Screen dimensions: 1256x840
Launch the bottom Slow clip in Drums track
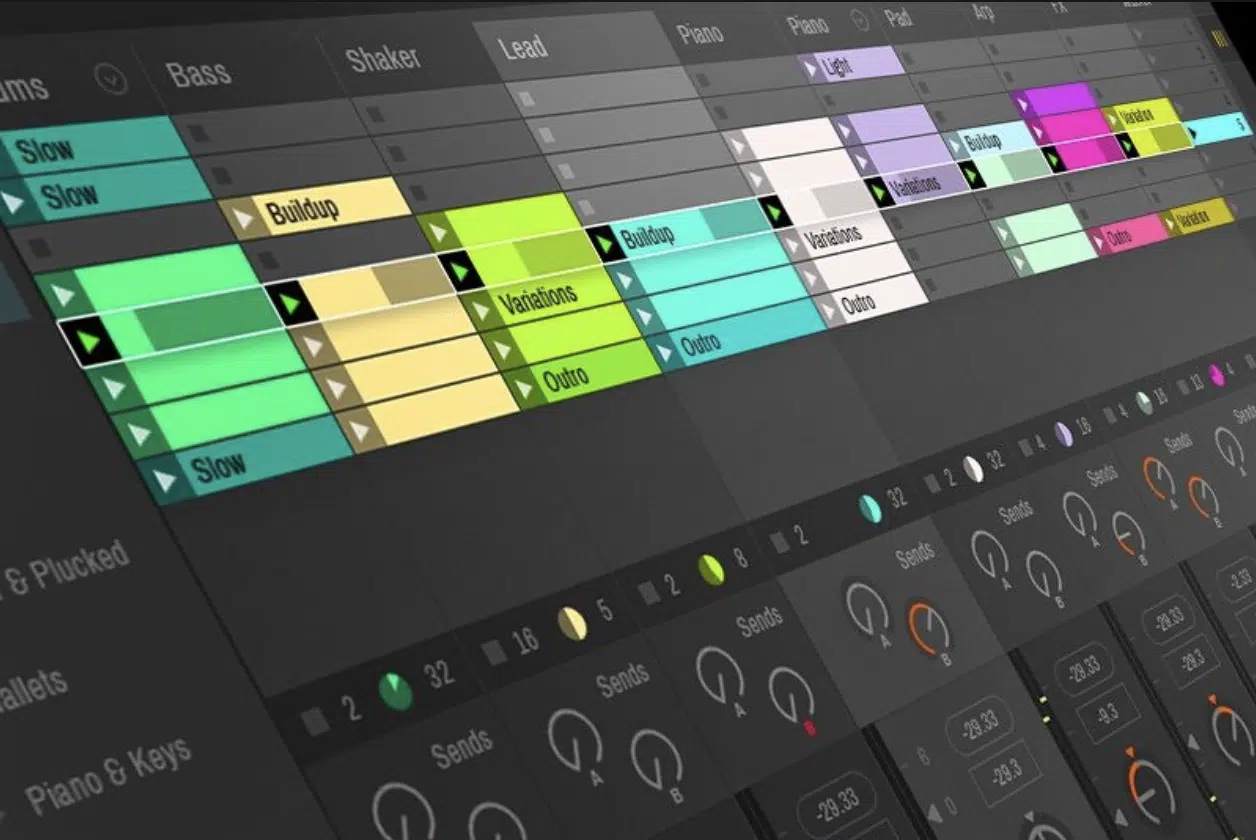pos(166,480)
